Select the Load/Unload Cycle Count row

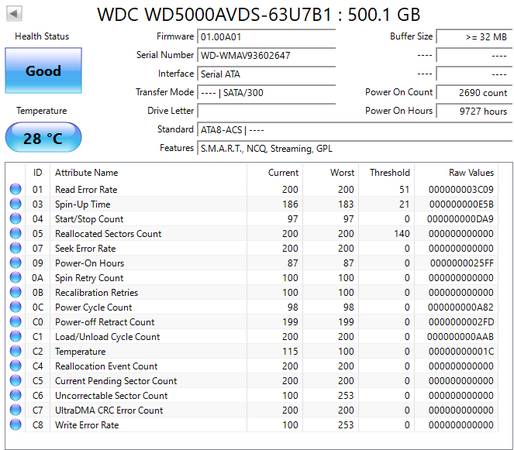coord(252,336)
